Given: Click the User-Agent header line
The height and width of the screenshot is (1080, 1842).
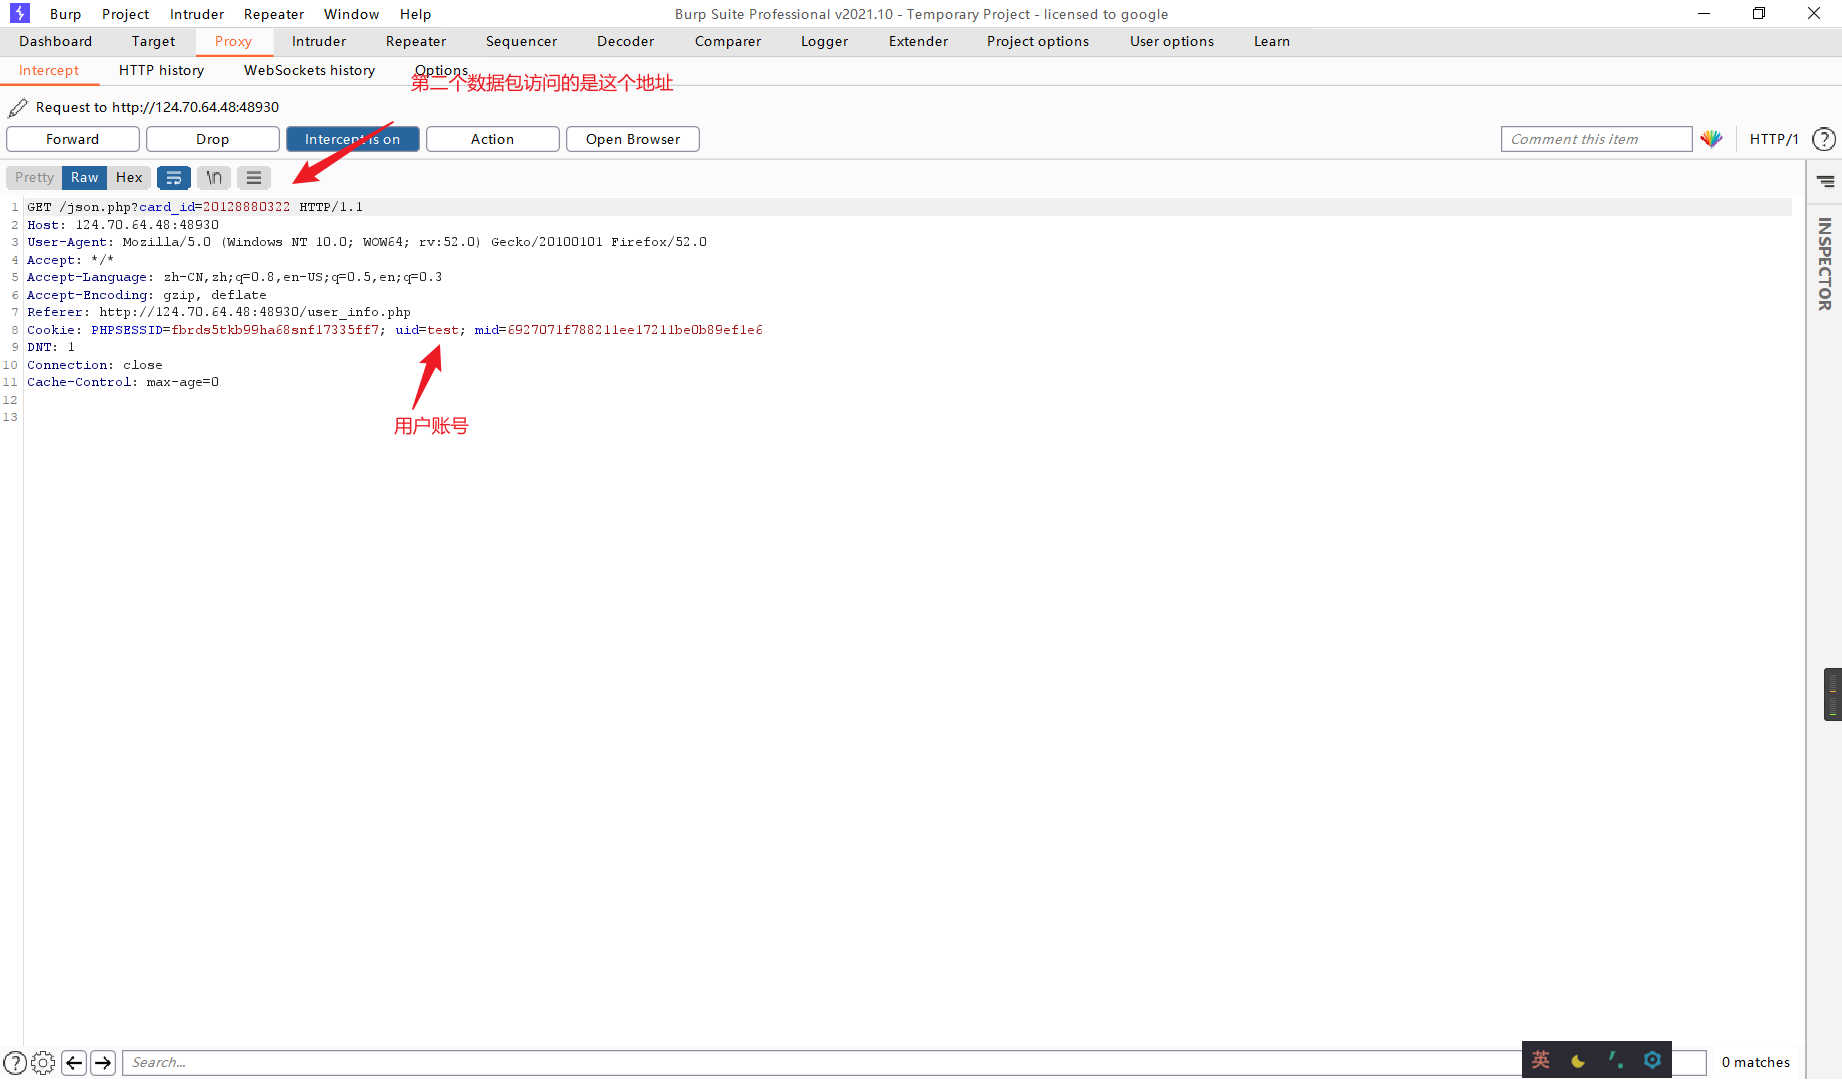Looking at the screenshot, I should pos(367,242).
